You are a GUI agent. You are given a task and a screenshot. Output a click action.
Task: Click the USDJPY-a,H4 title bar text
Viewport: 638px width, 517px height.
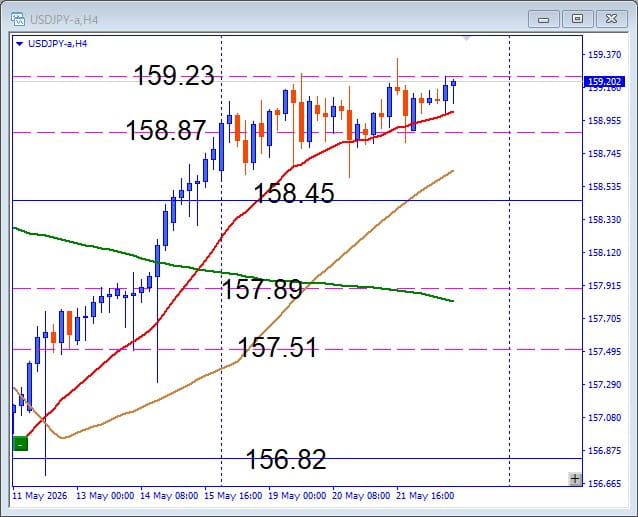[x=64, y=20]
